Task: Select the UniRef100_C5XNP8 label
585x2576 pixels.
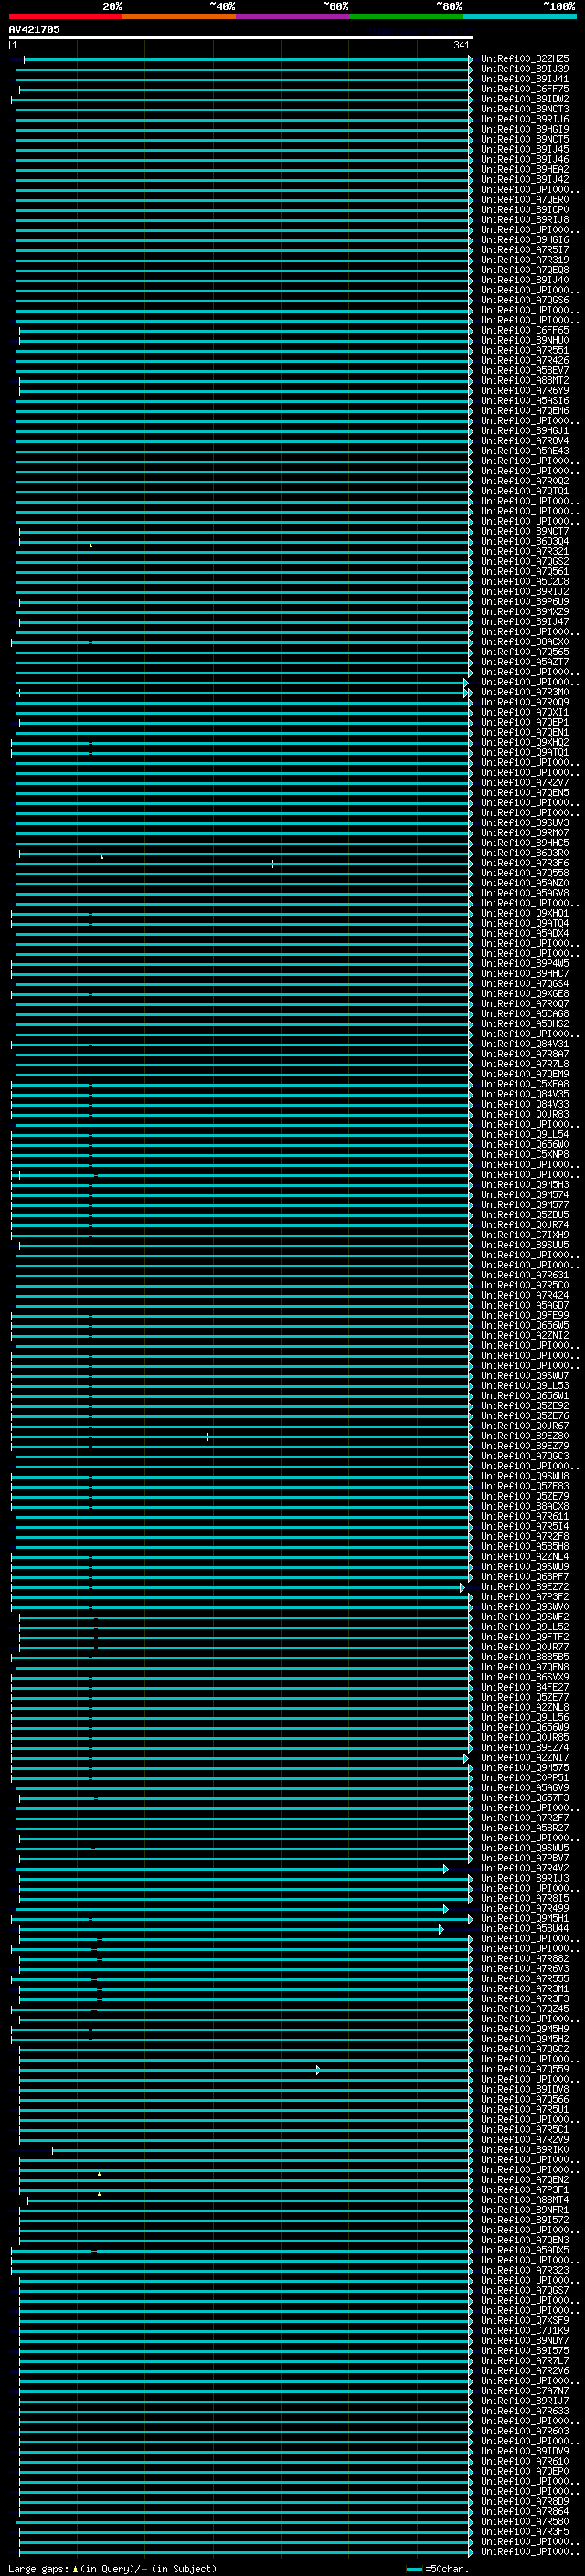Action: click(x=525, y=1155)
